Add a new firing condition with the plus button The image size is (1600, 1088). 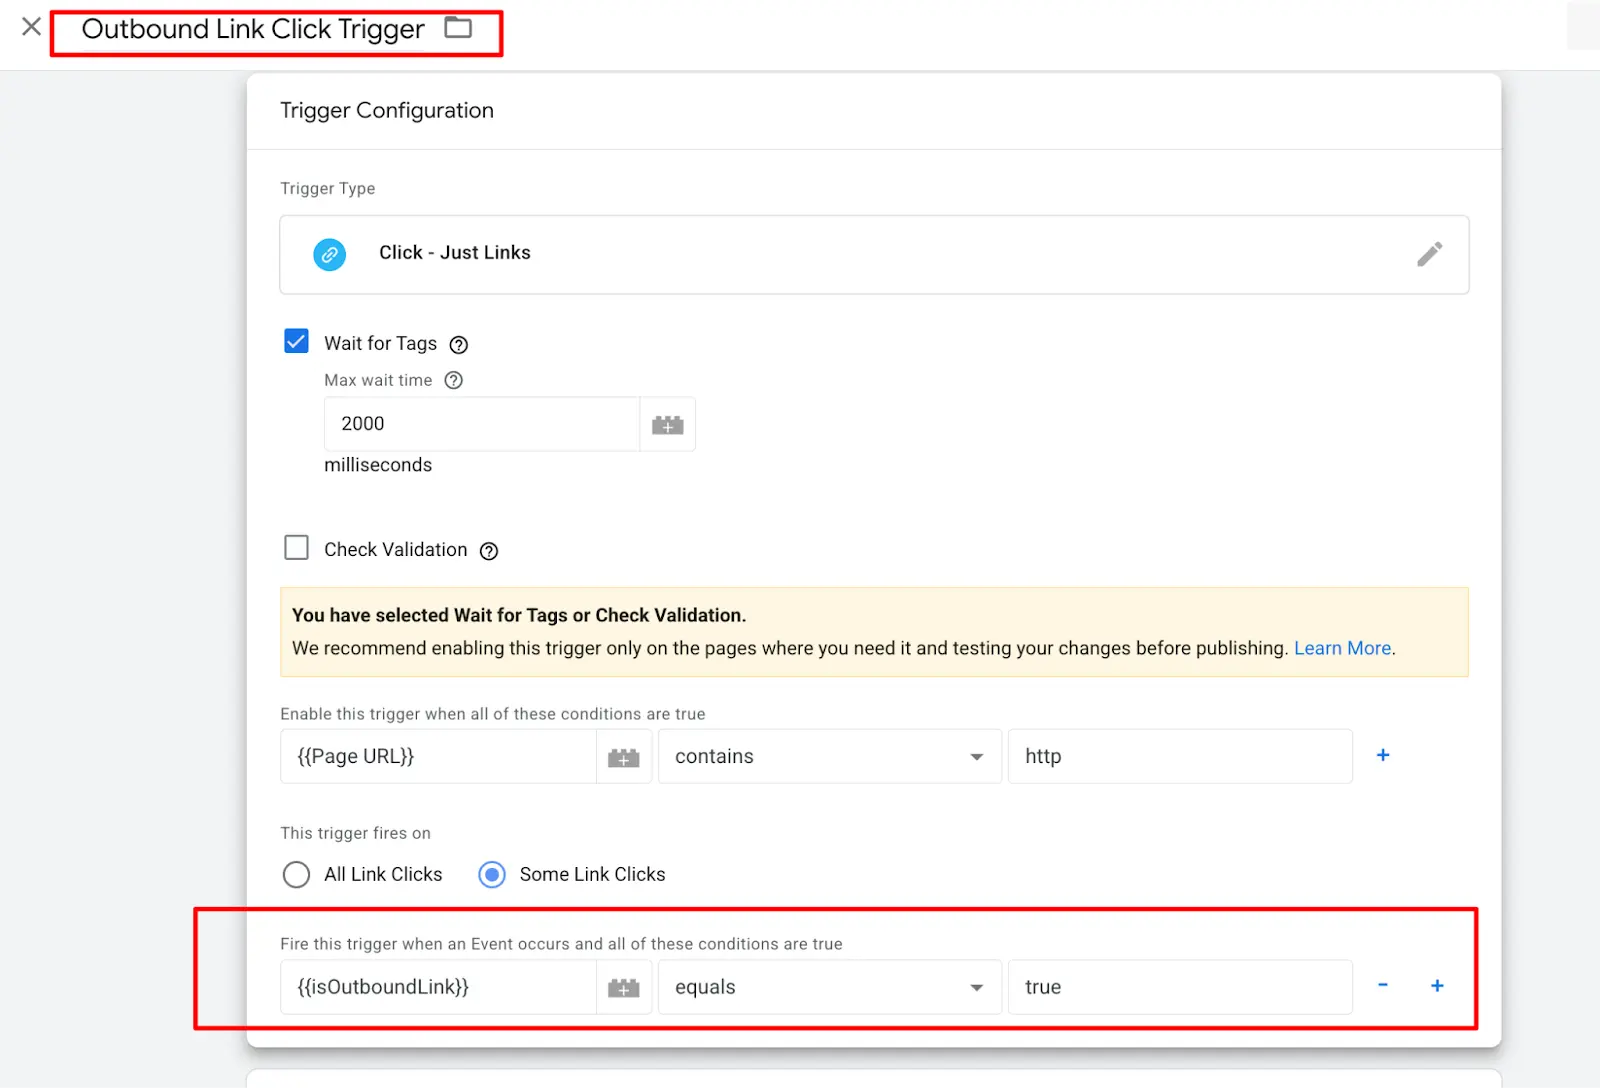(x=1437, y=986)
